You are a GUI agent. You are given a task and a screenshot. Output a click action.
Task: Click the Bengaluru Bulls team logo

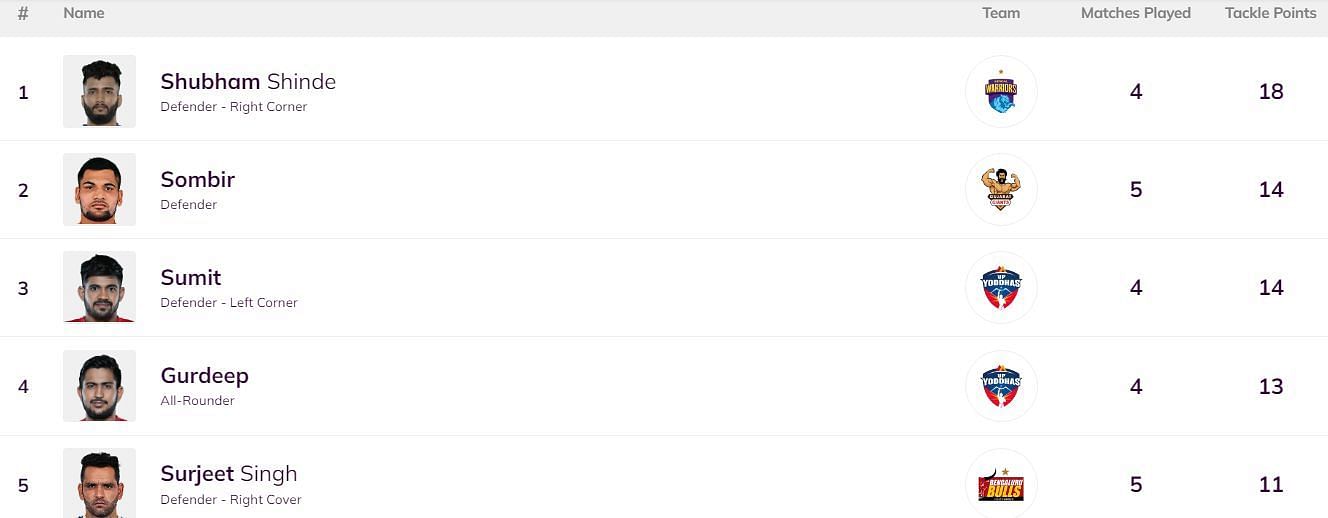[1001, 484]
